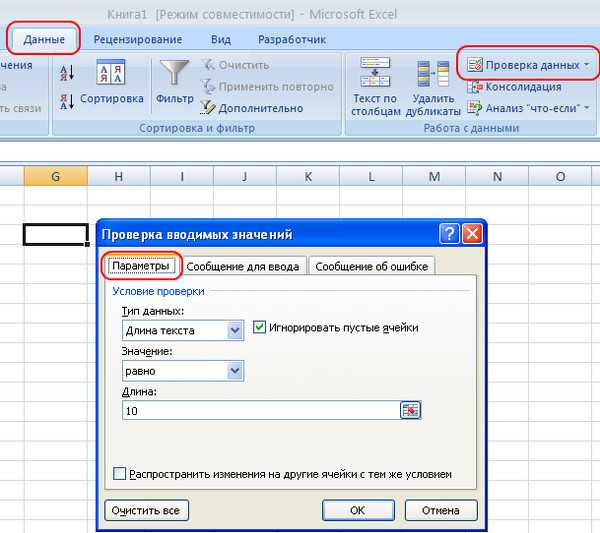The width and height of the screenshot is (600, 533).
Task: Open Сообщение для ввода tab
Action: click(243, 267)
